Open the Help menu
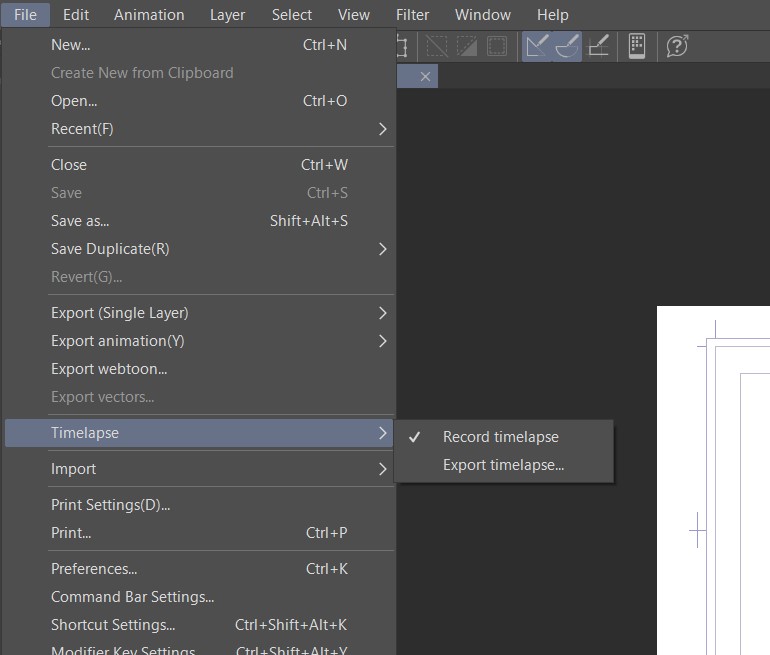 click(x=552, y=15)
